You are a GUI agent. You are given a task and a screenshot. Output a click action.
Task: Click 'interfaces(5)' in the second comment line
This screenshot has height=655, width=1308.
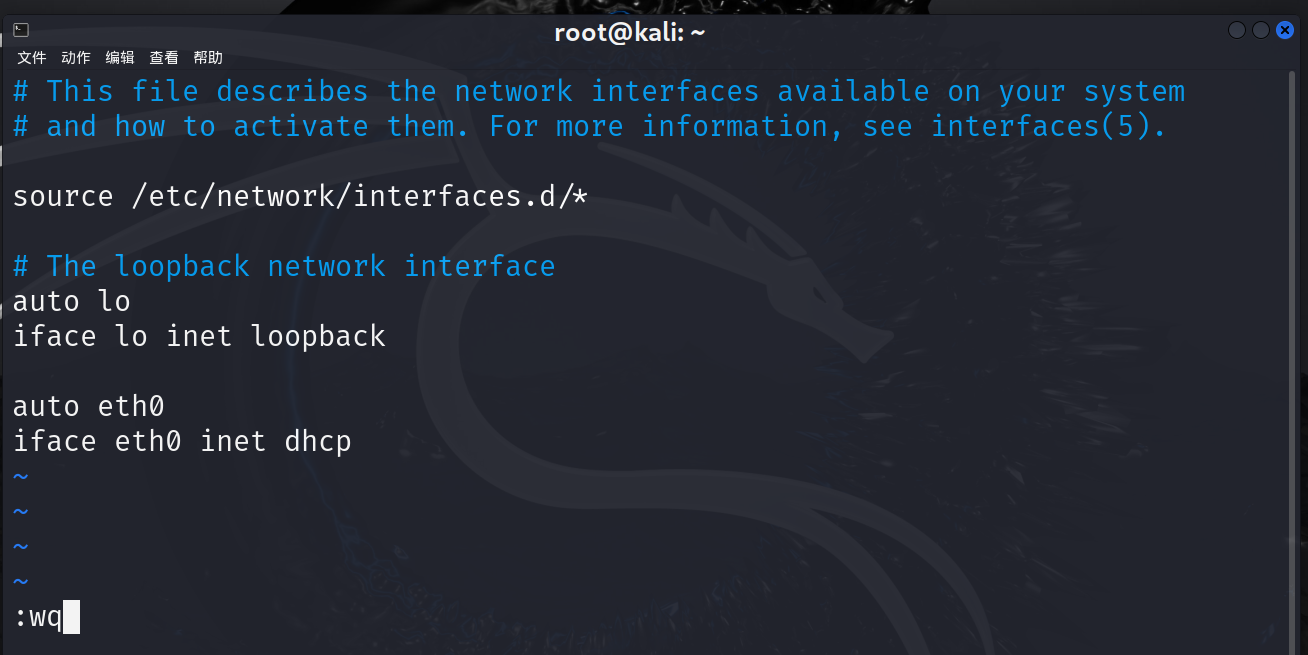coord(1048,126)
